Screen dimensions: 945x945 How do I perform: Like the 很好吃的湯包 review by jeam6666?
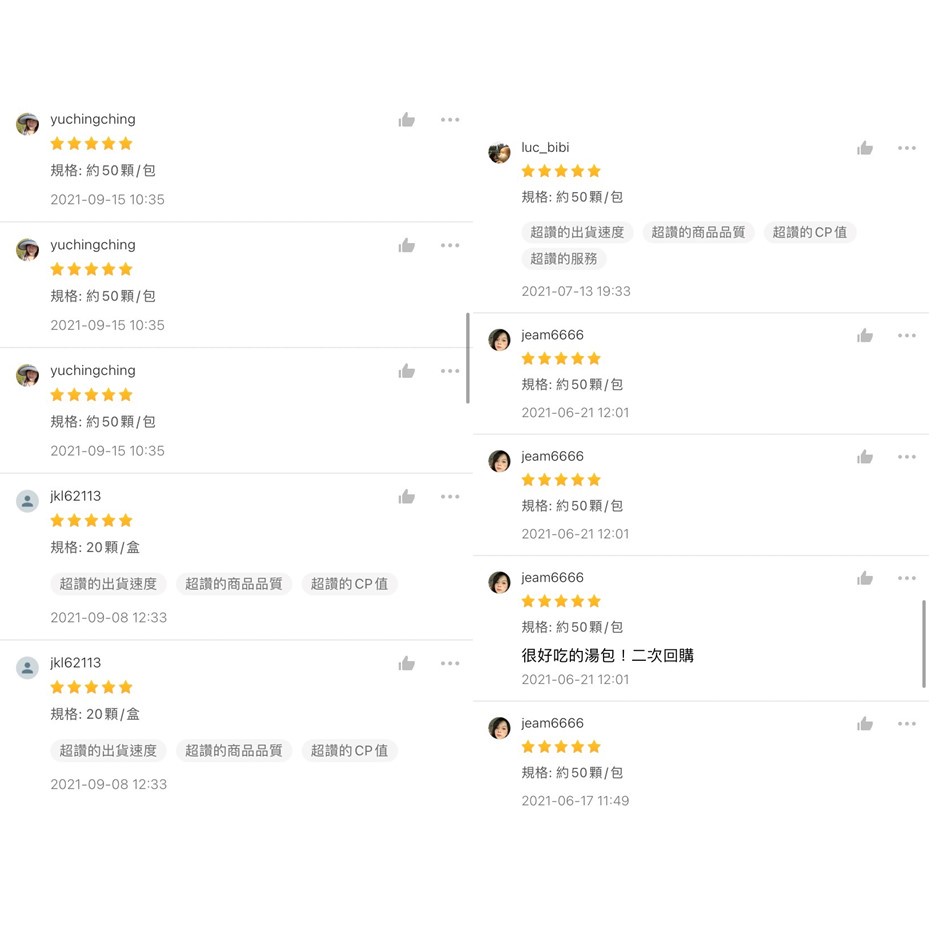point(865,578)
